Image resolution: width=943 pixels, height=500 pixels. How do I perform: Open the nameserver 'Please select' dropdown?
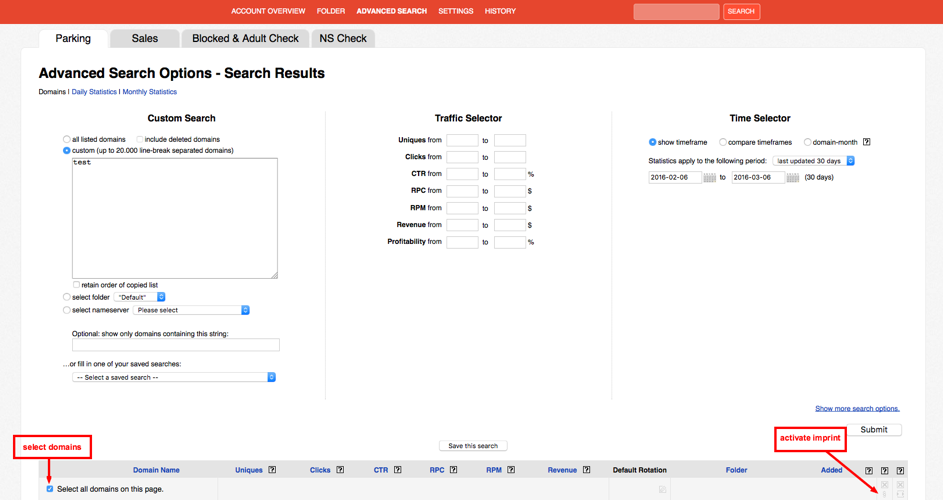pyautogui.click(x=191, y=311)
